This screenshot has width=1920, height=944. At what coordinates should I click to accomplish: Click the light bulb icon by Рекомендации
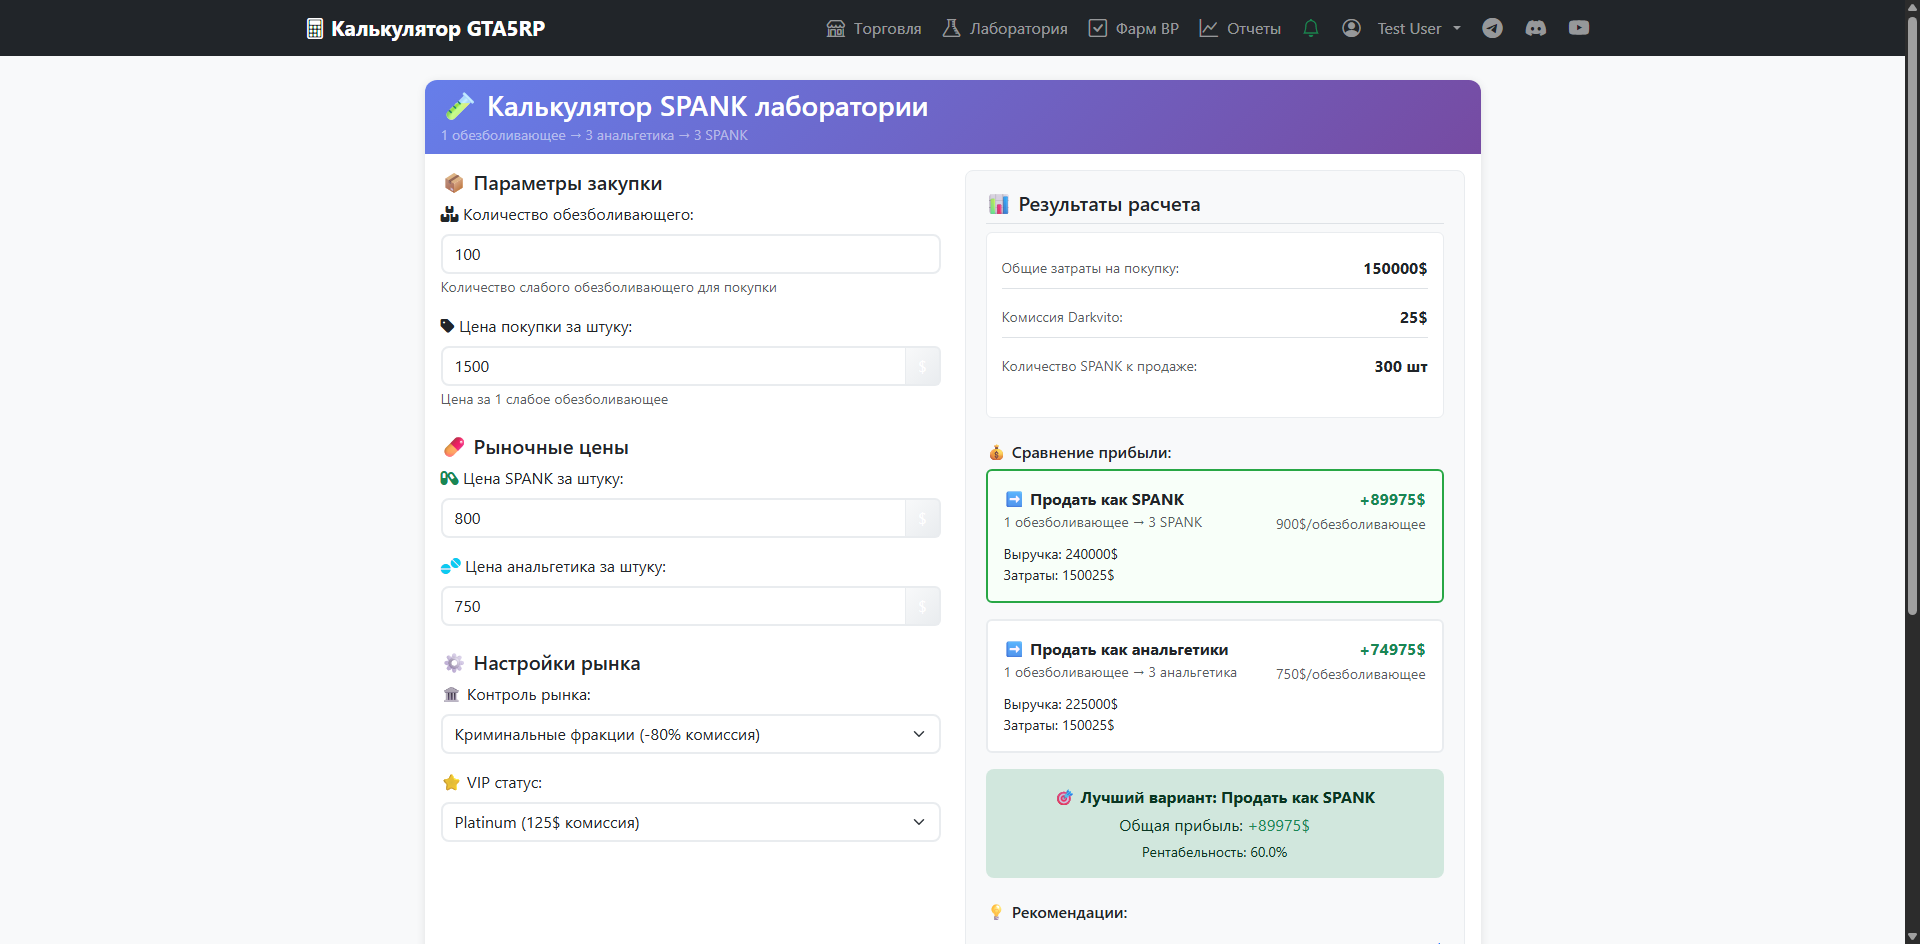pyautogui.click(x=996, y=913)
